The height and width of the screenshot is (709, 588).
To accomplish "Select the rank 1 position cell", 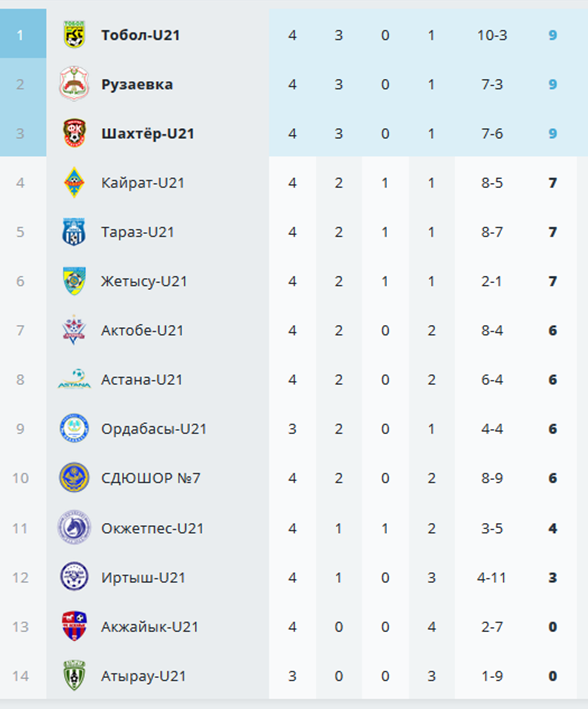I will coord(23,33).
